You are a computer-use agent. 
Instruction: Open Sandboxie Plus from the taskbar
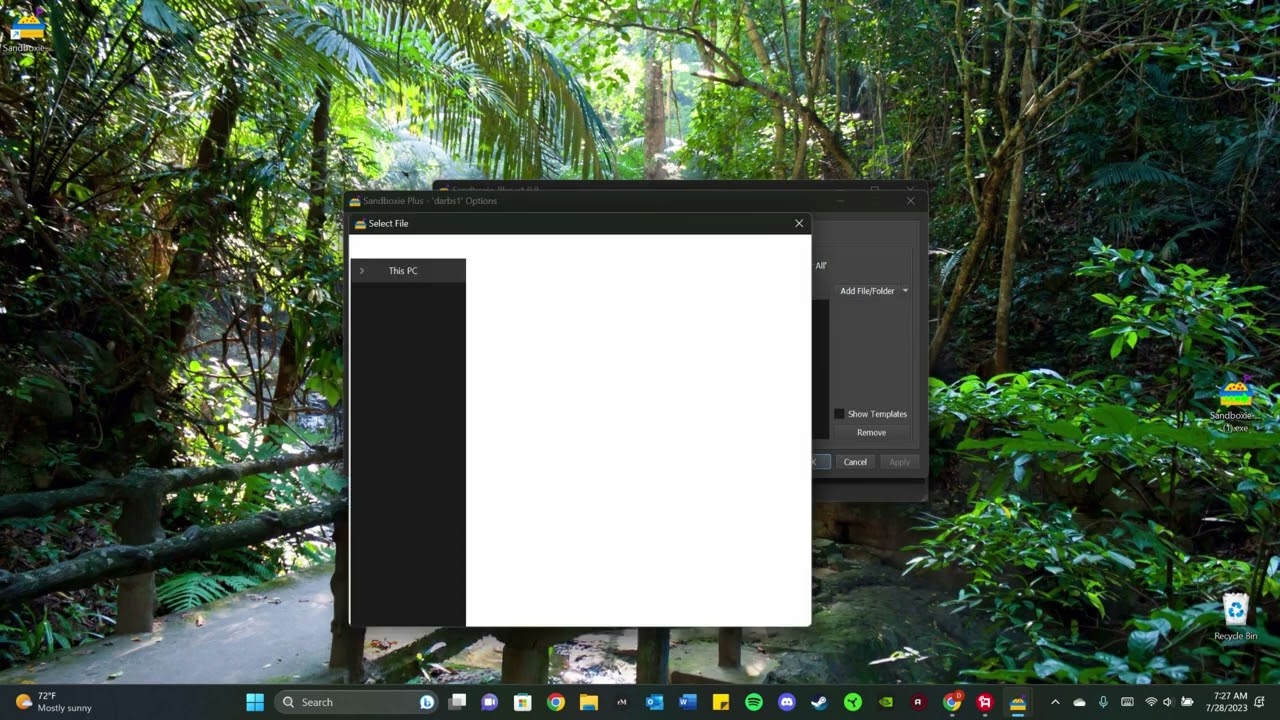tap(1017, 702)
